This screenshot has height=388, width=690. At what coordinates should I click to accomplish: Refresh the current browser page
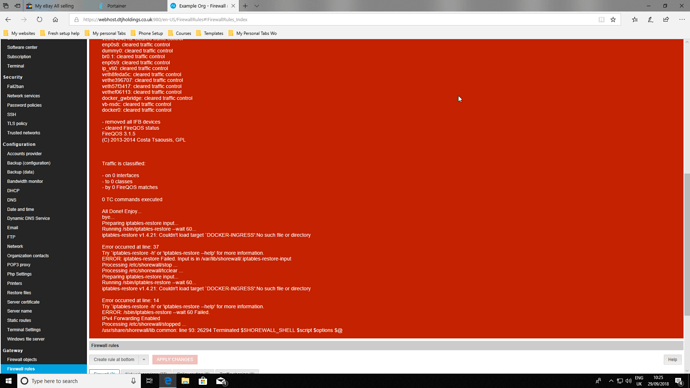[x=39, y=19]
